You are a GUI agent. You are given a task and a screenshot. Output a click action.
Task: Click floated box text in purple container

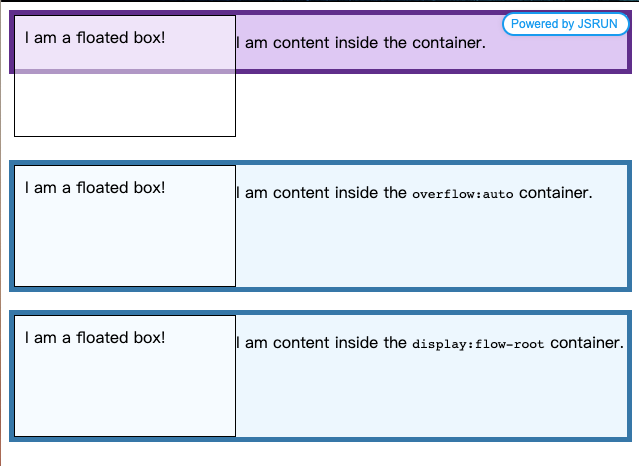pos(95,39)
